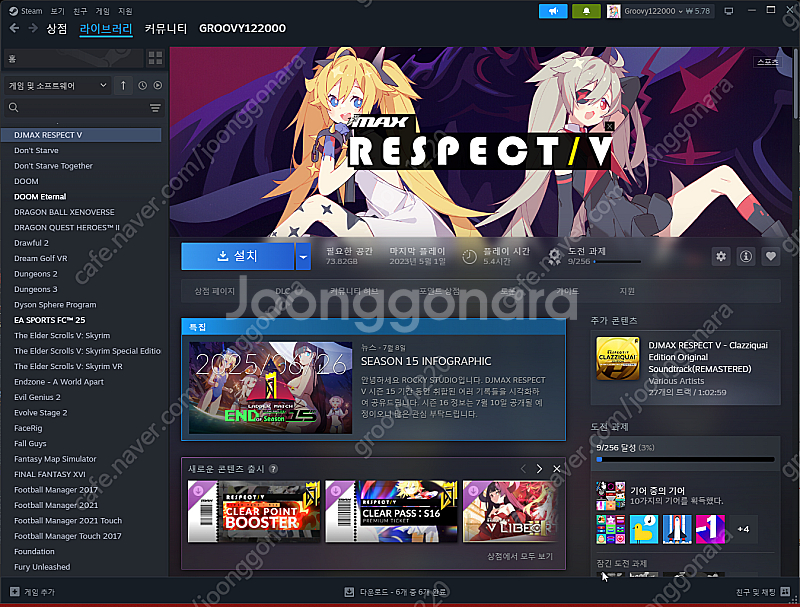This screenshot has width=800, height=607.
Task: Open advanced filter options in search bar
Action: pos(155,108)
